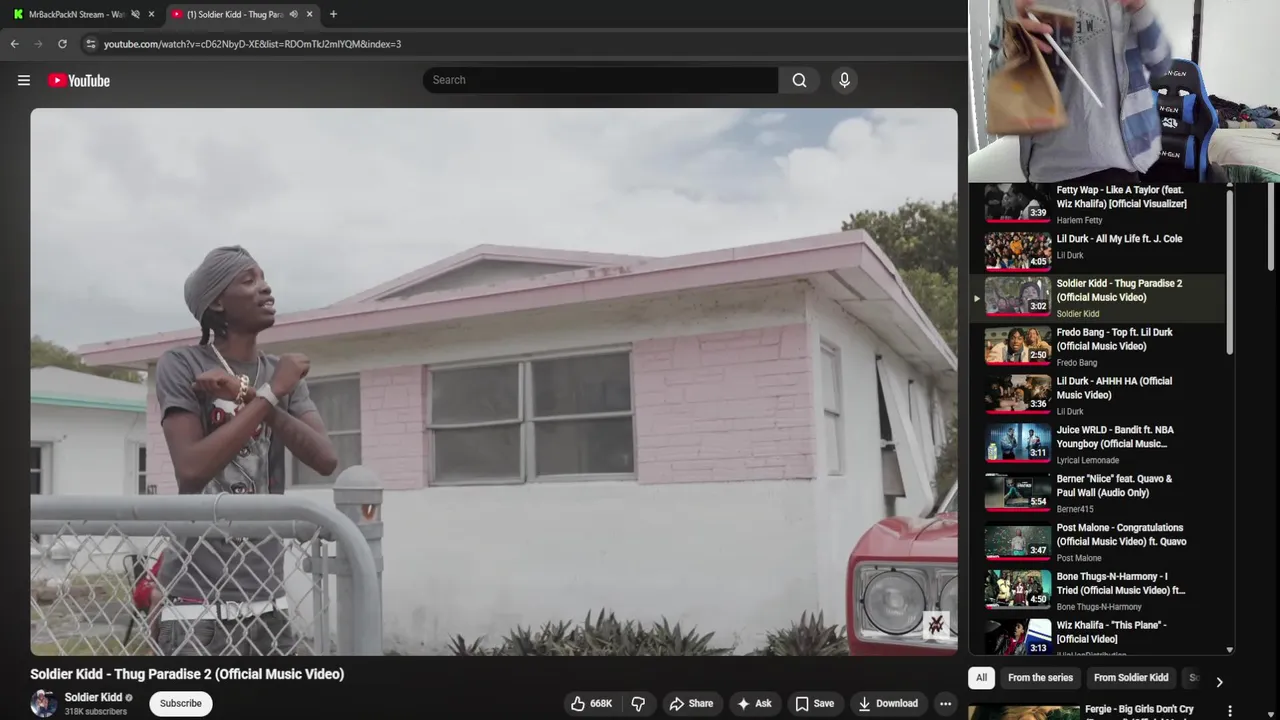Select From the series chip
The image size is (1280, 720).
[x=1040, y=678]
